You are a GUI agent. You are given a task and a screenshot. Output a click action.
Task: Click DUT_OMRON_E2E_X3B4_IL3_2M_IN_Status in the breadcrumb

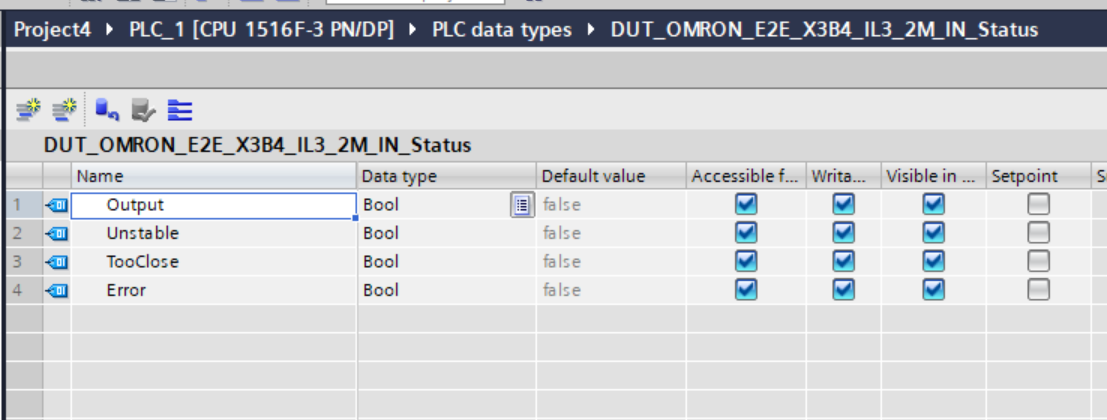coord(825,30)
